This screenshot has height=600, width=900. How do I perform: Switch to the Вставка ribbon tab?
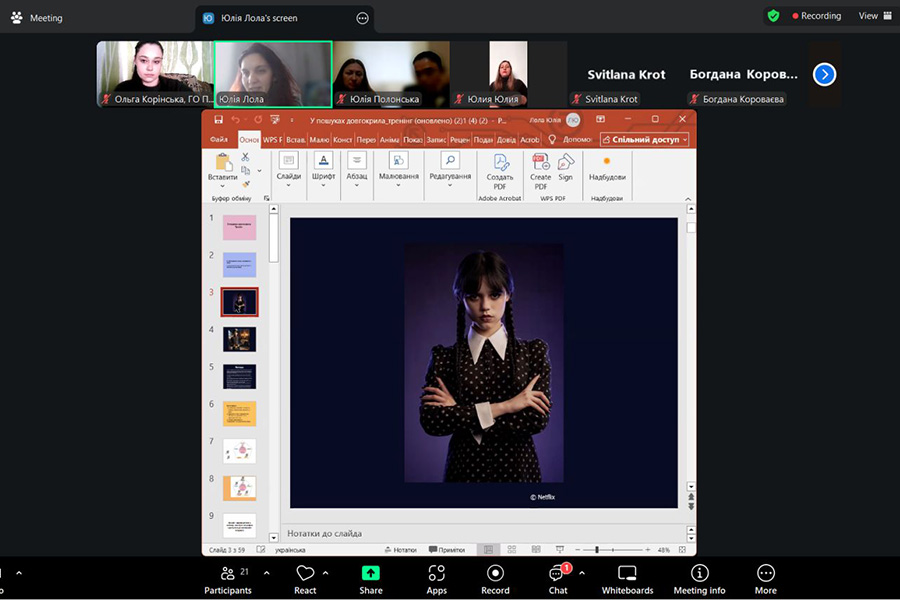point(295,140)
